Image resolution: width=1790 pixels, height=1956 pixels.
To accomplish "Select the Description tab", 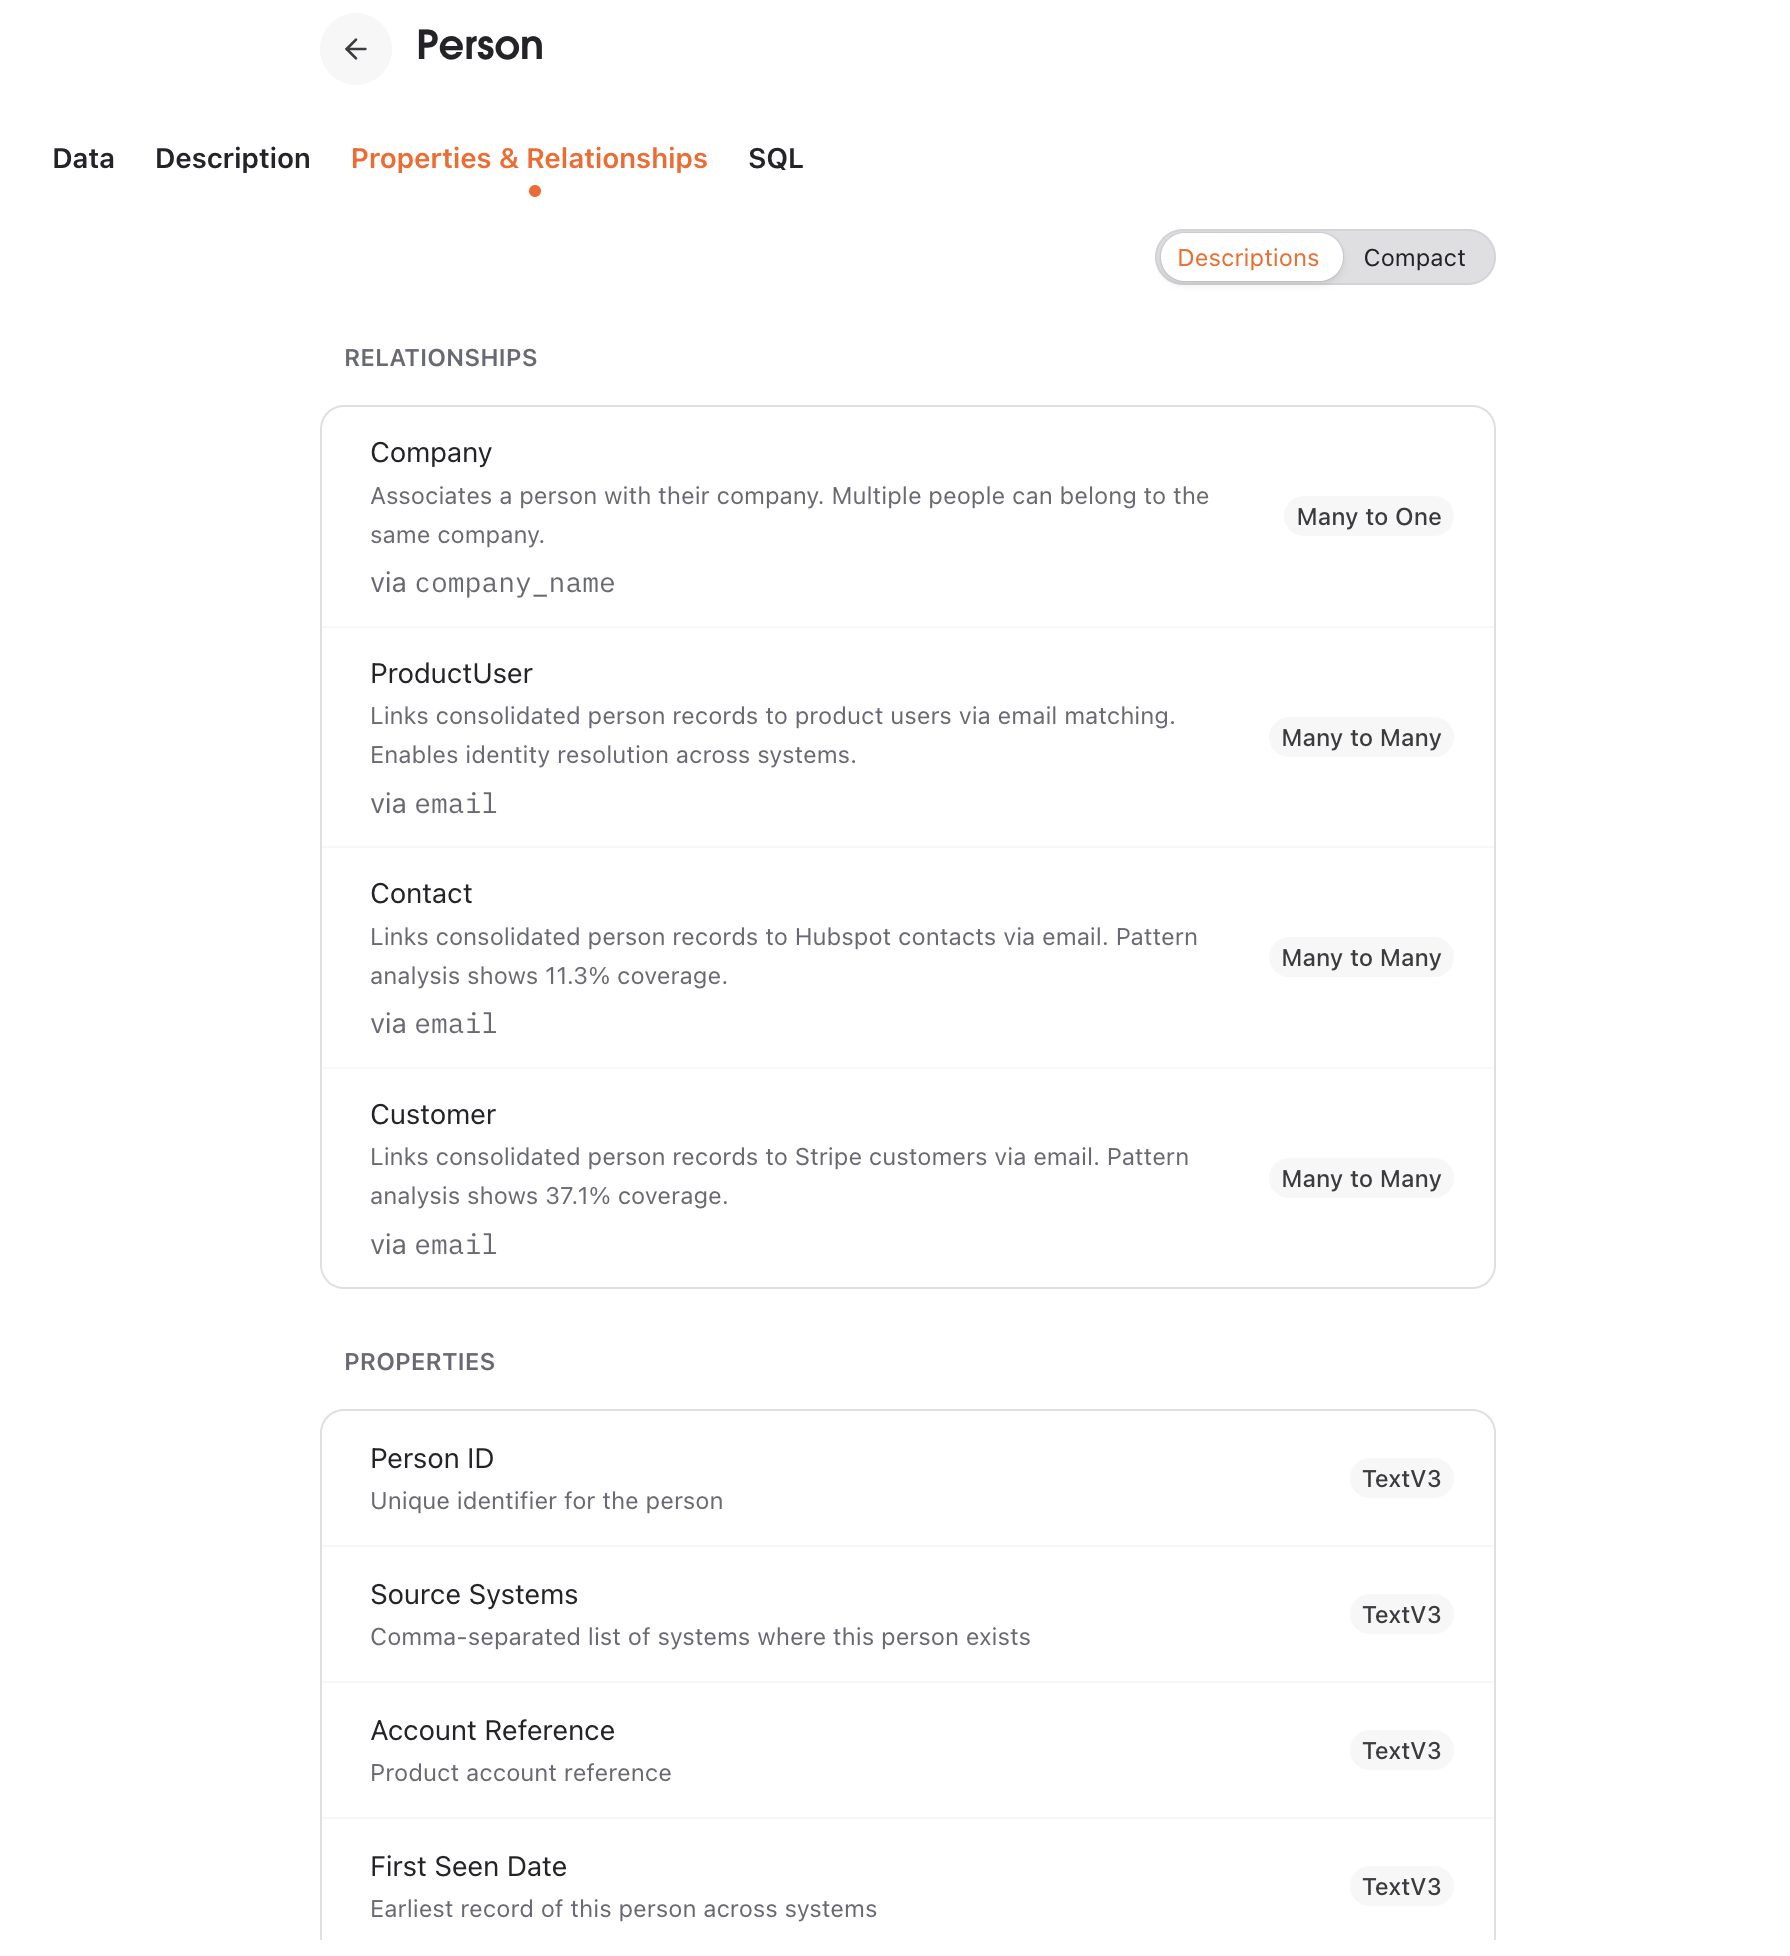I will (x=232, y=158).
